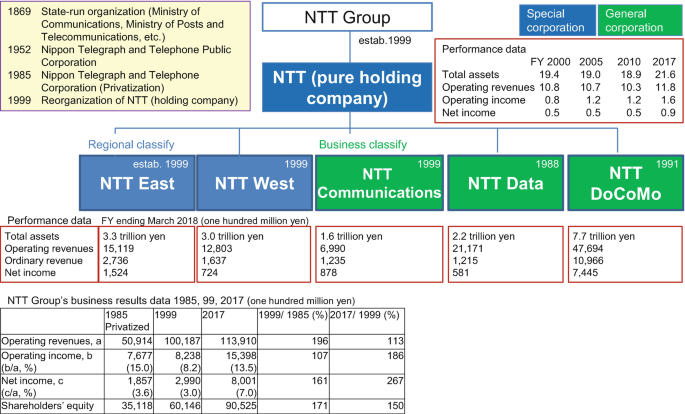Click NTT West net income "724"
Image resolution: width=685 pixels, height=414 pixels.
[209, 273]
